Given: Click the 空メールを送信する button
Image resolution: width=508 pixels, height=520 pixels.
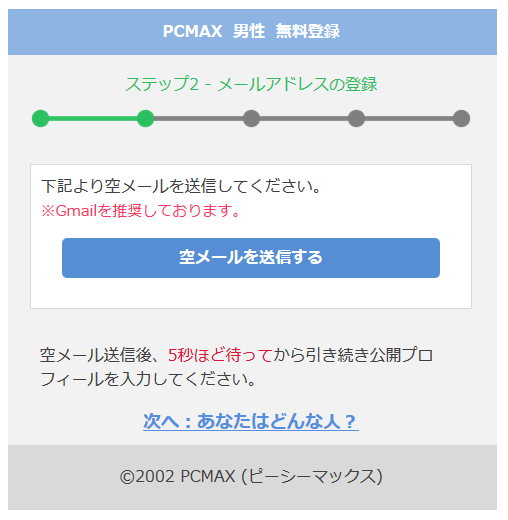Looking at the screenshot, I should pos(251,258).
